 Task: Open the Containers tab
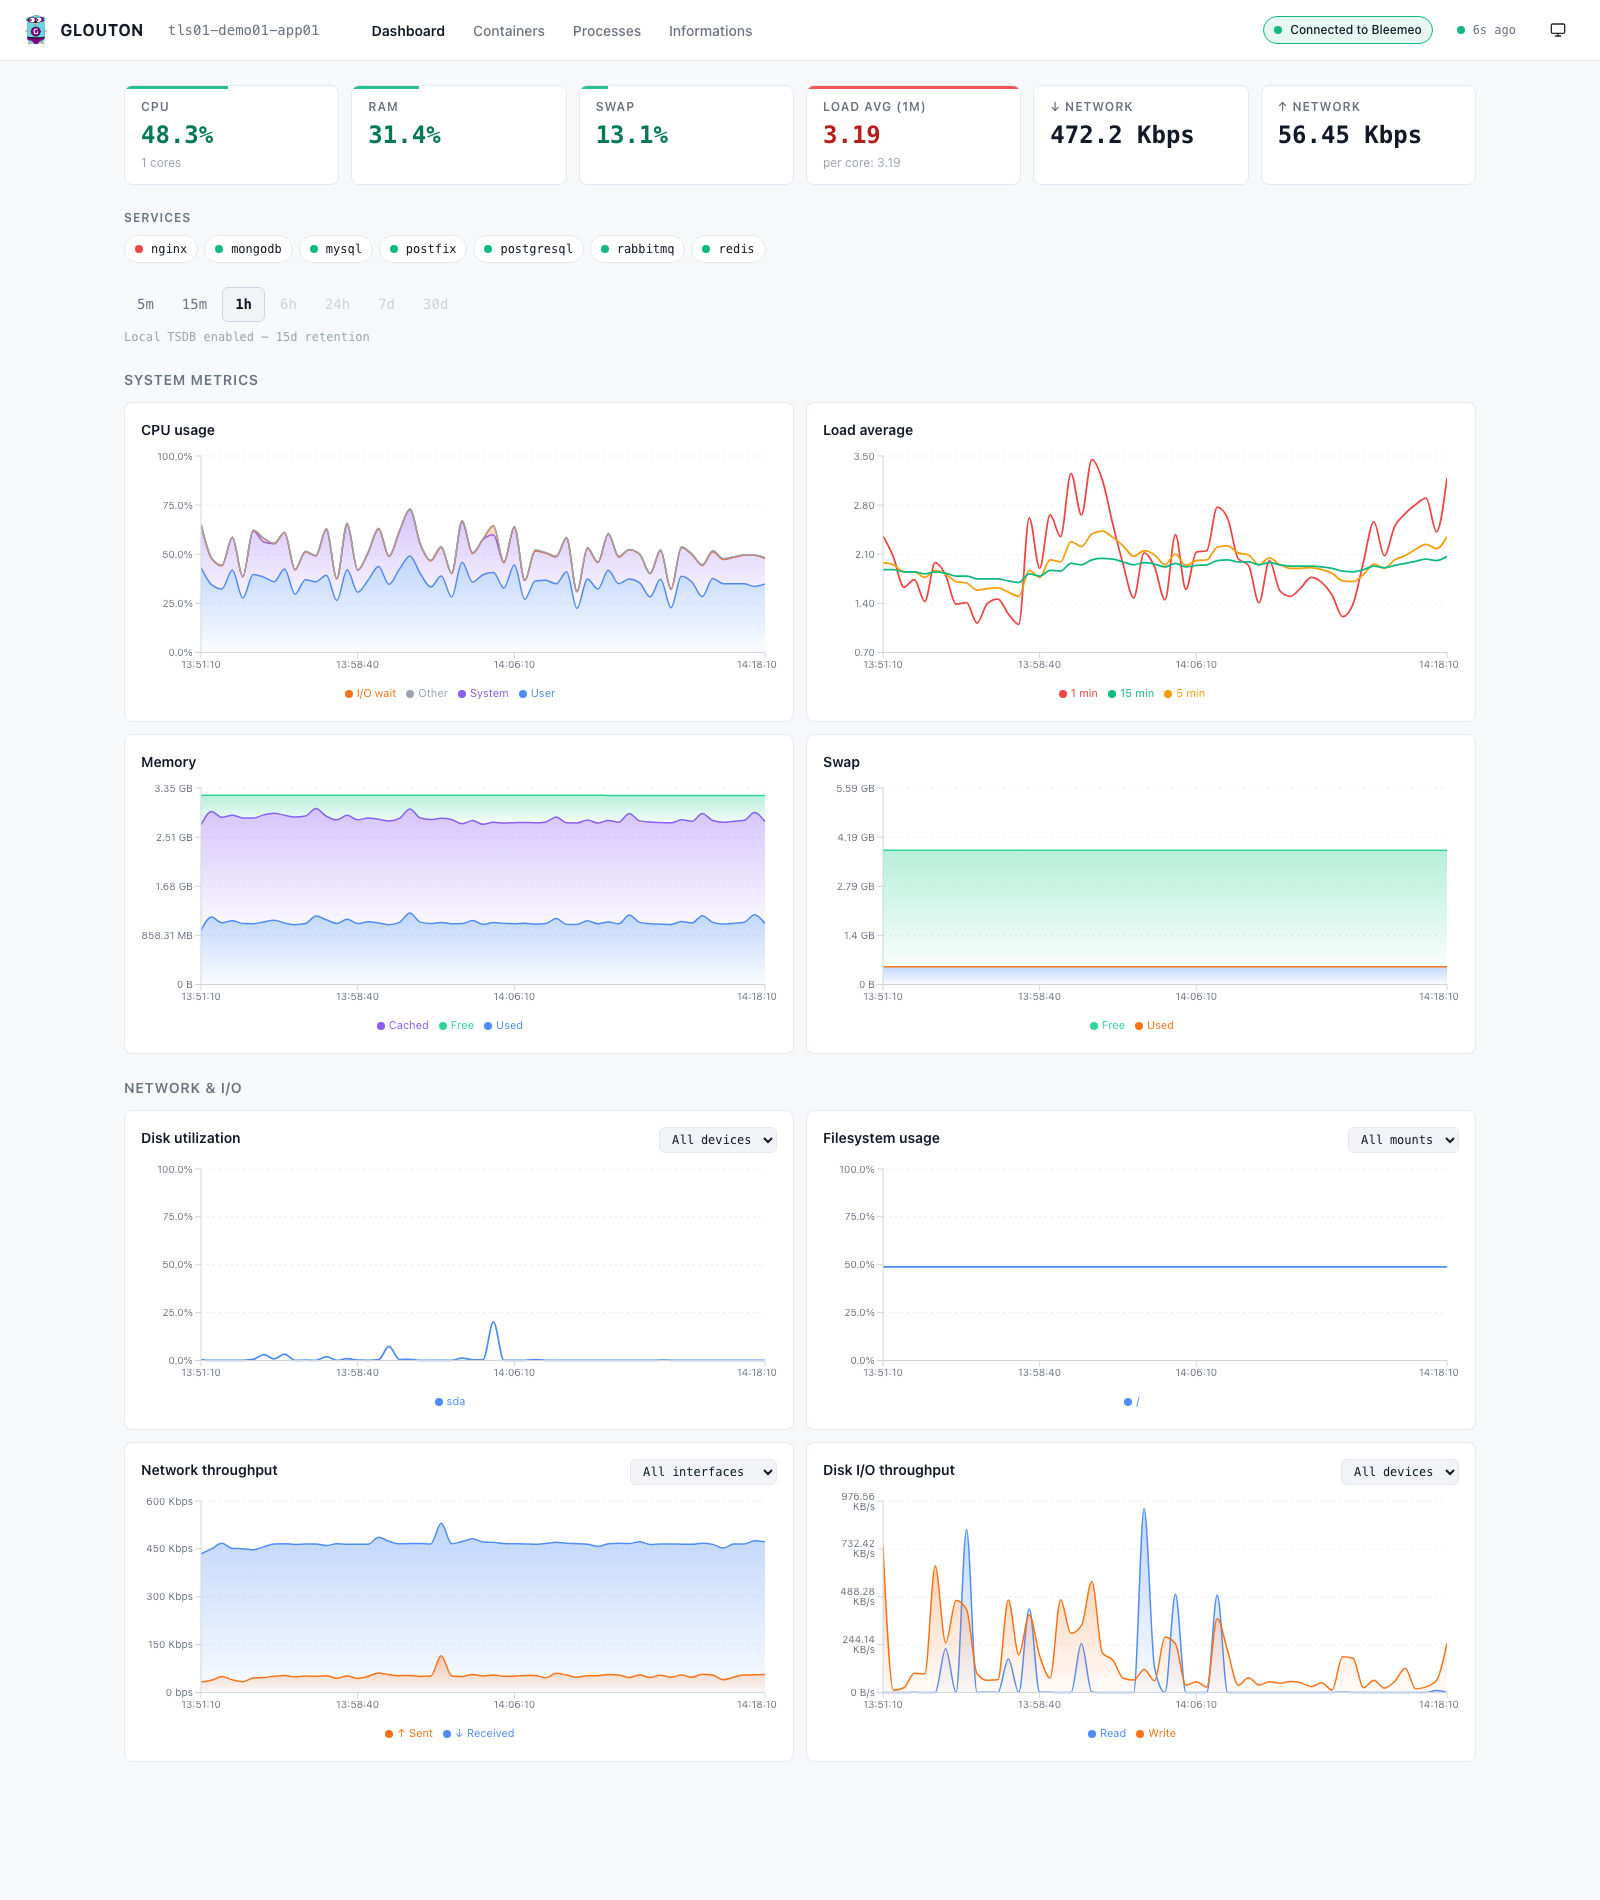tap(509, 31)
